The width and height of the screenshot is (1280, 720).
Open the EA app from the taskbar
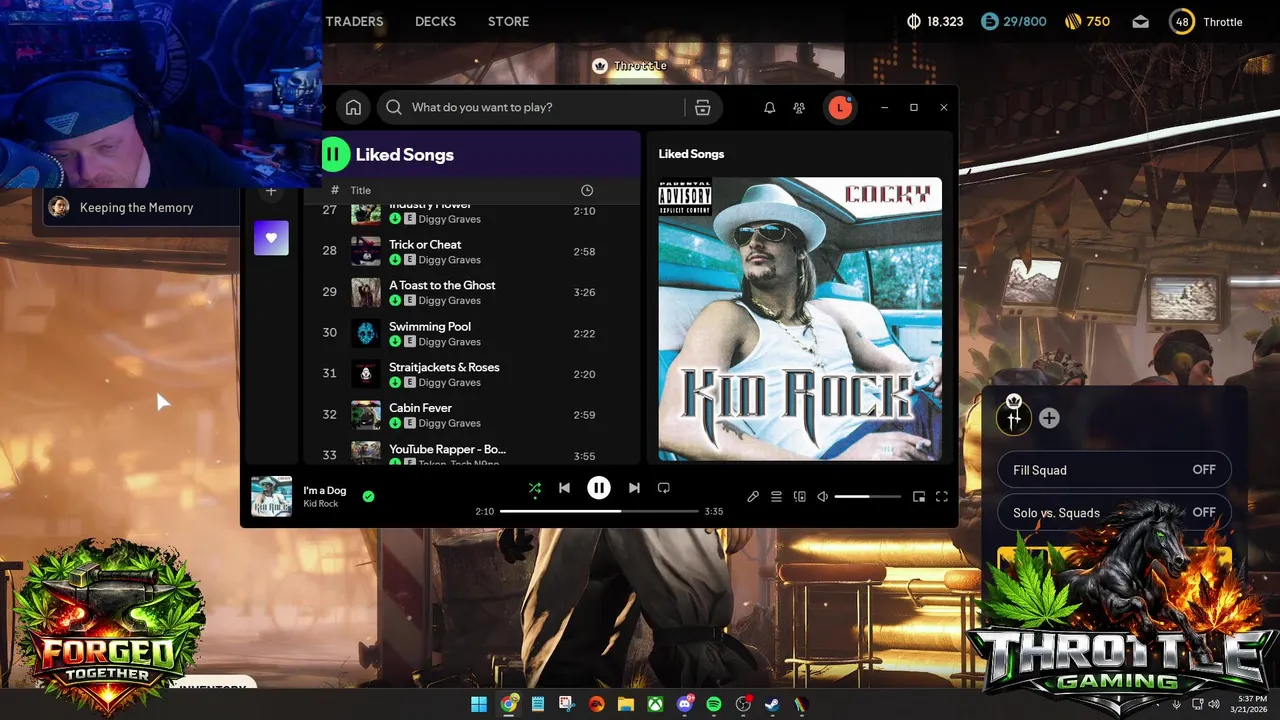click(x=597, y=704)
